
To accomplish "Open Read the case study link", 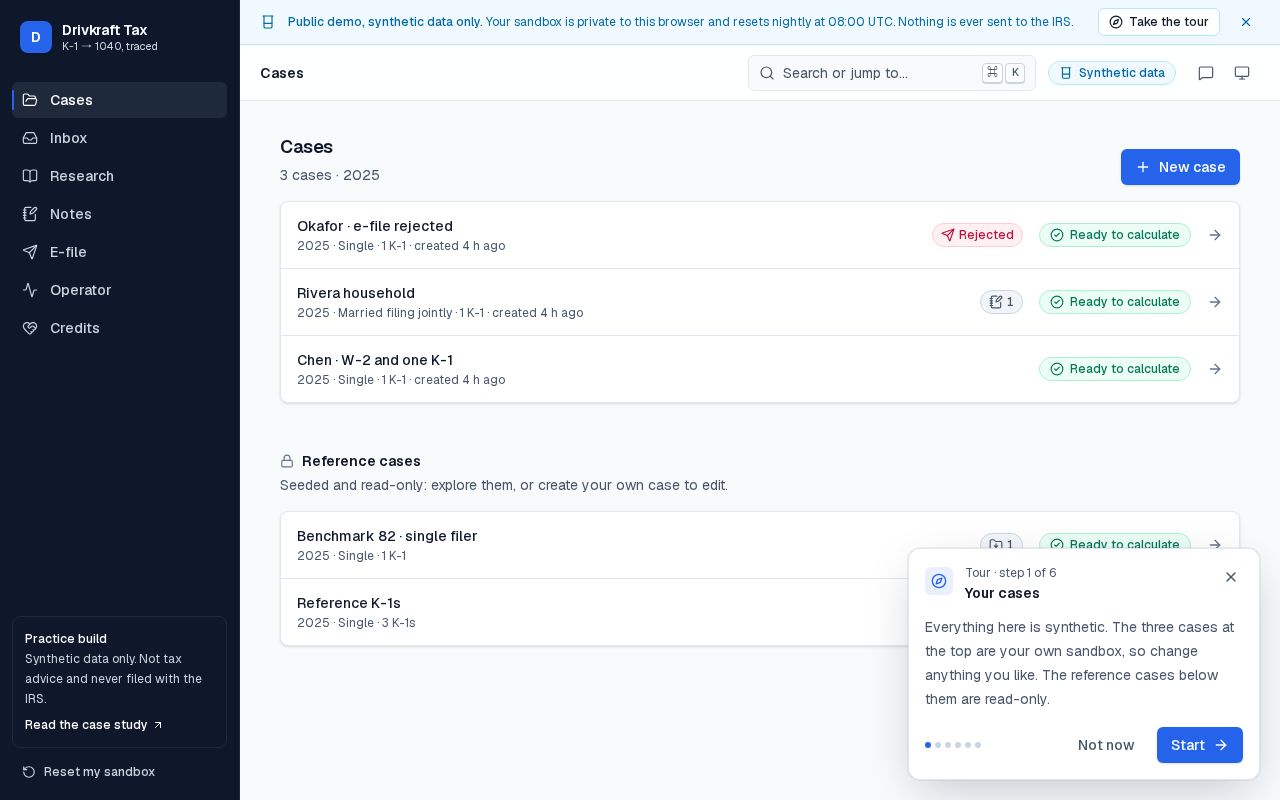I will (94, 725).
